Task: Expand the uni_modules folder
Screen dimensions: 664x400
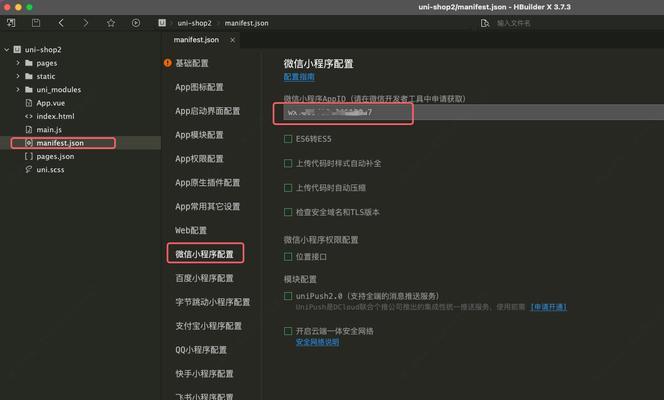Action: coord(18,89)
